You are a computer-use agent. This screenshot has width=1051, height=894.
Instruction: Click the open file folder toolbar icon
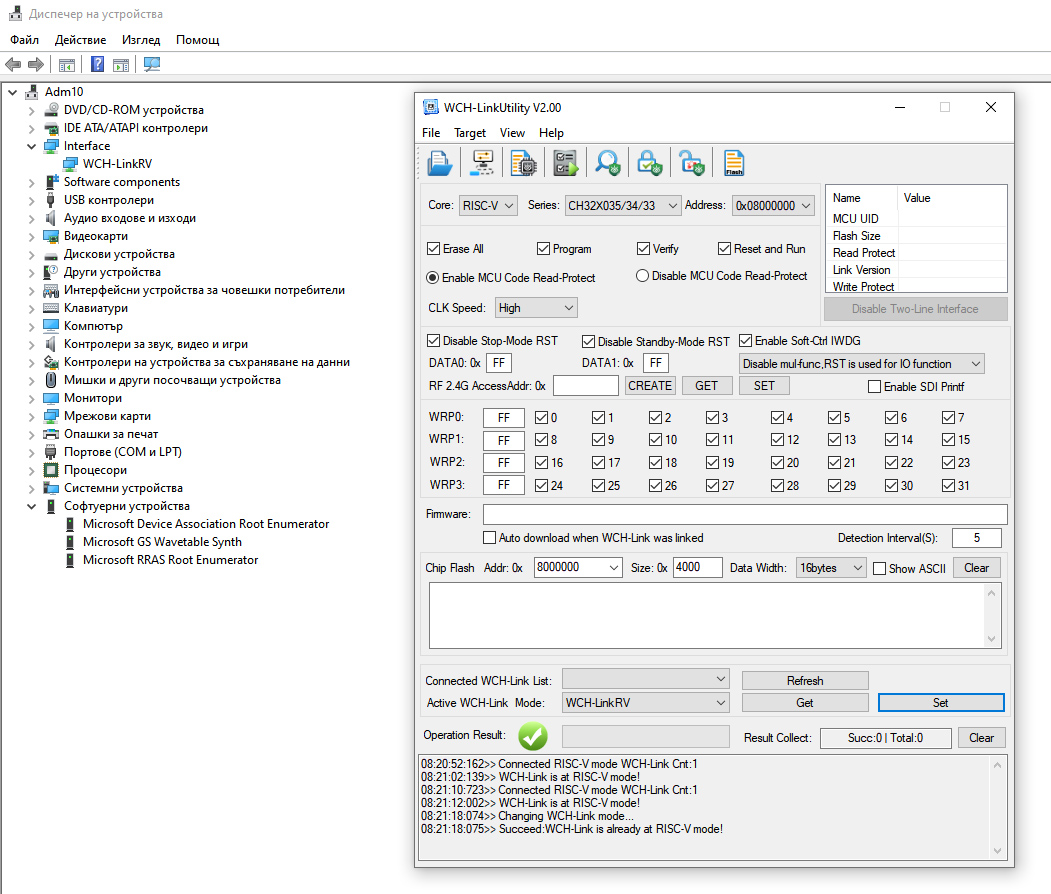[x=439, y=163]
